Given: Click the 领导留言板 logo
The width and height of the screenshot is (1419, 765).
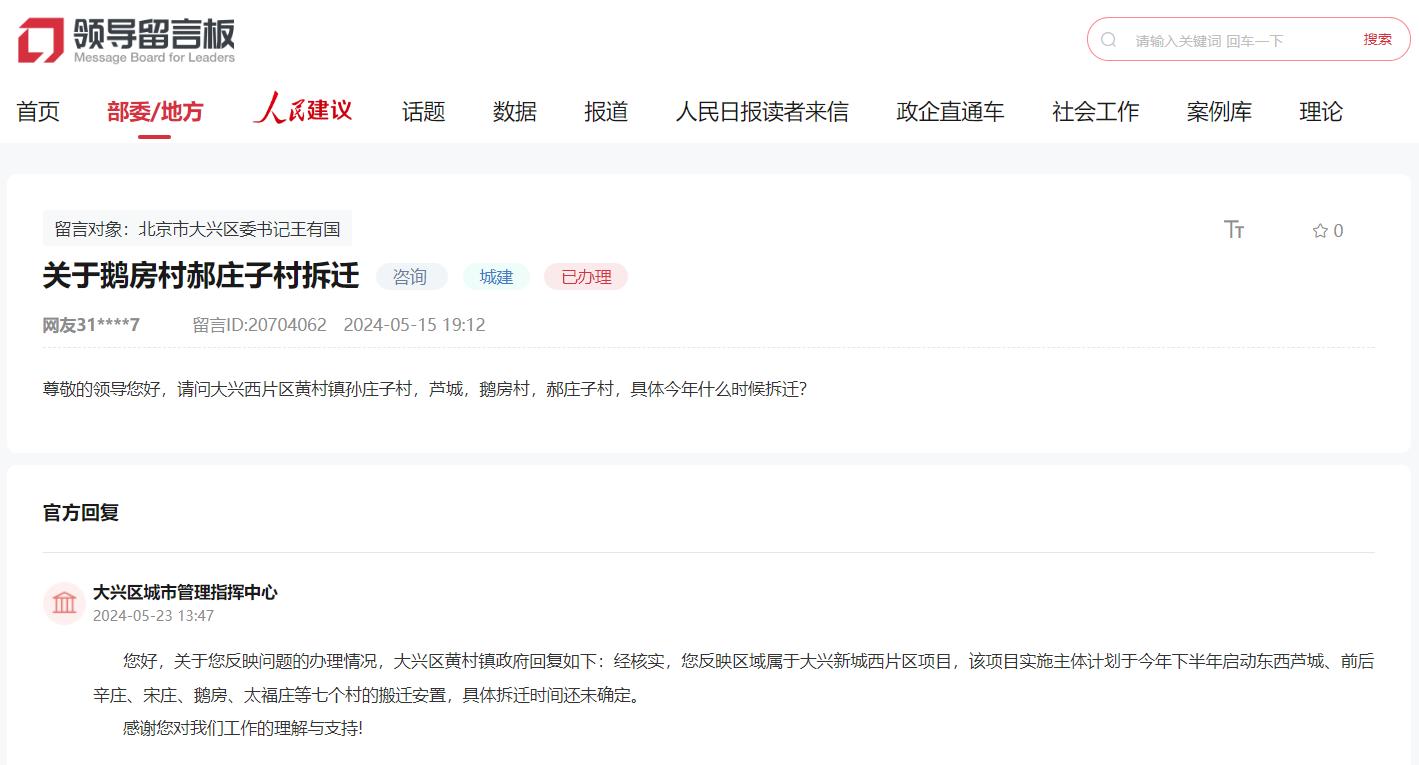Looking at the screenshot, I should coord(126,40).
